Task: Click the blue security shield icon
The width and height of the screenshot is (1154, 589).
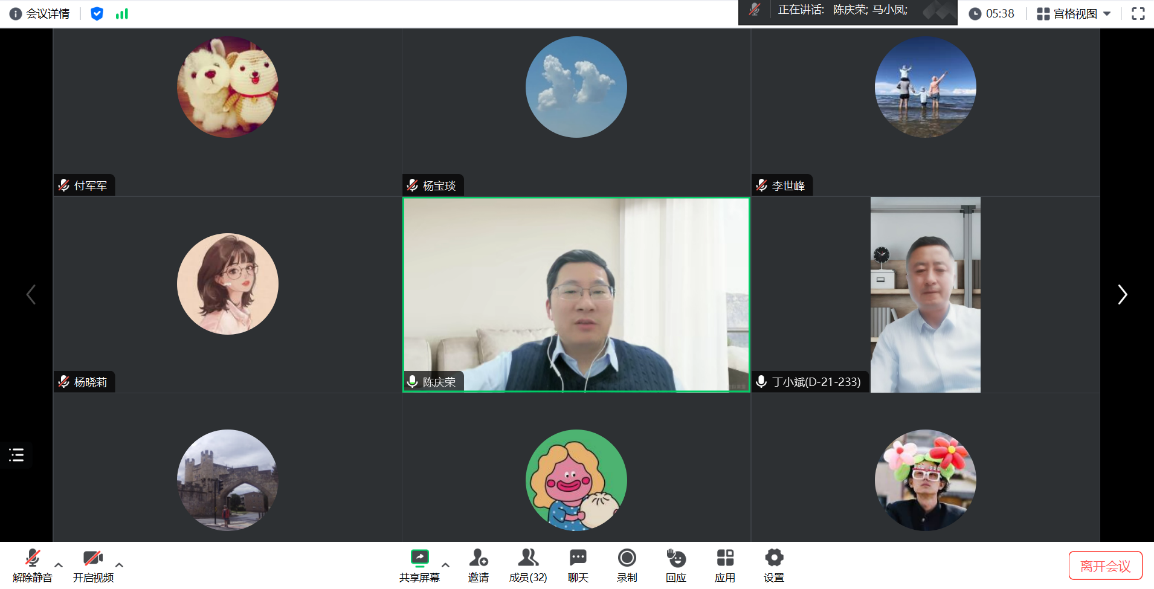Action: pos(97,14)
